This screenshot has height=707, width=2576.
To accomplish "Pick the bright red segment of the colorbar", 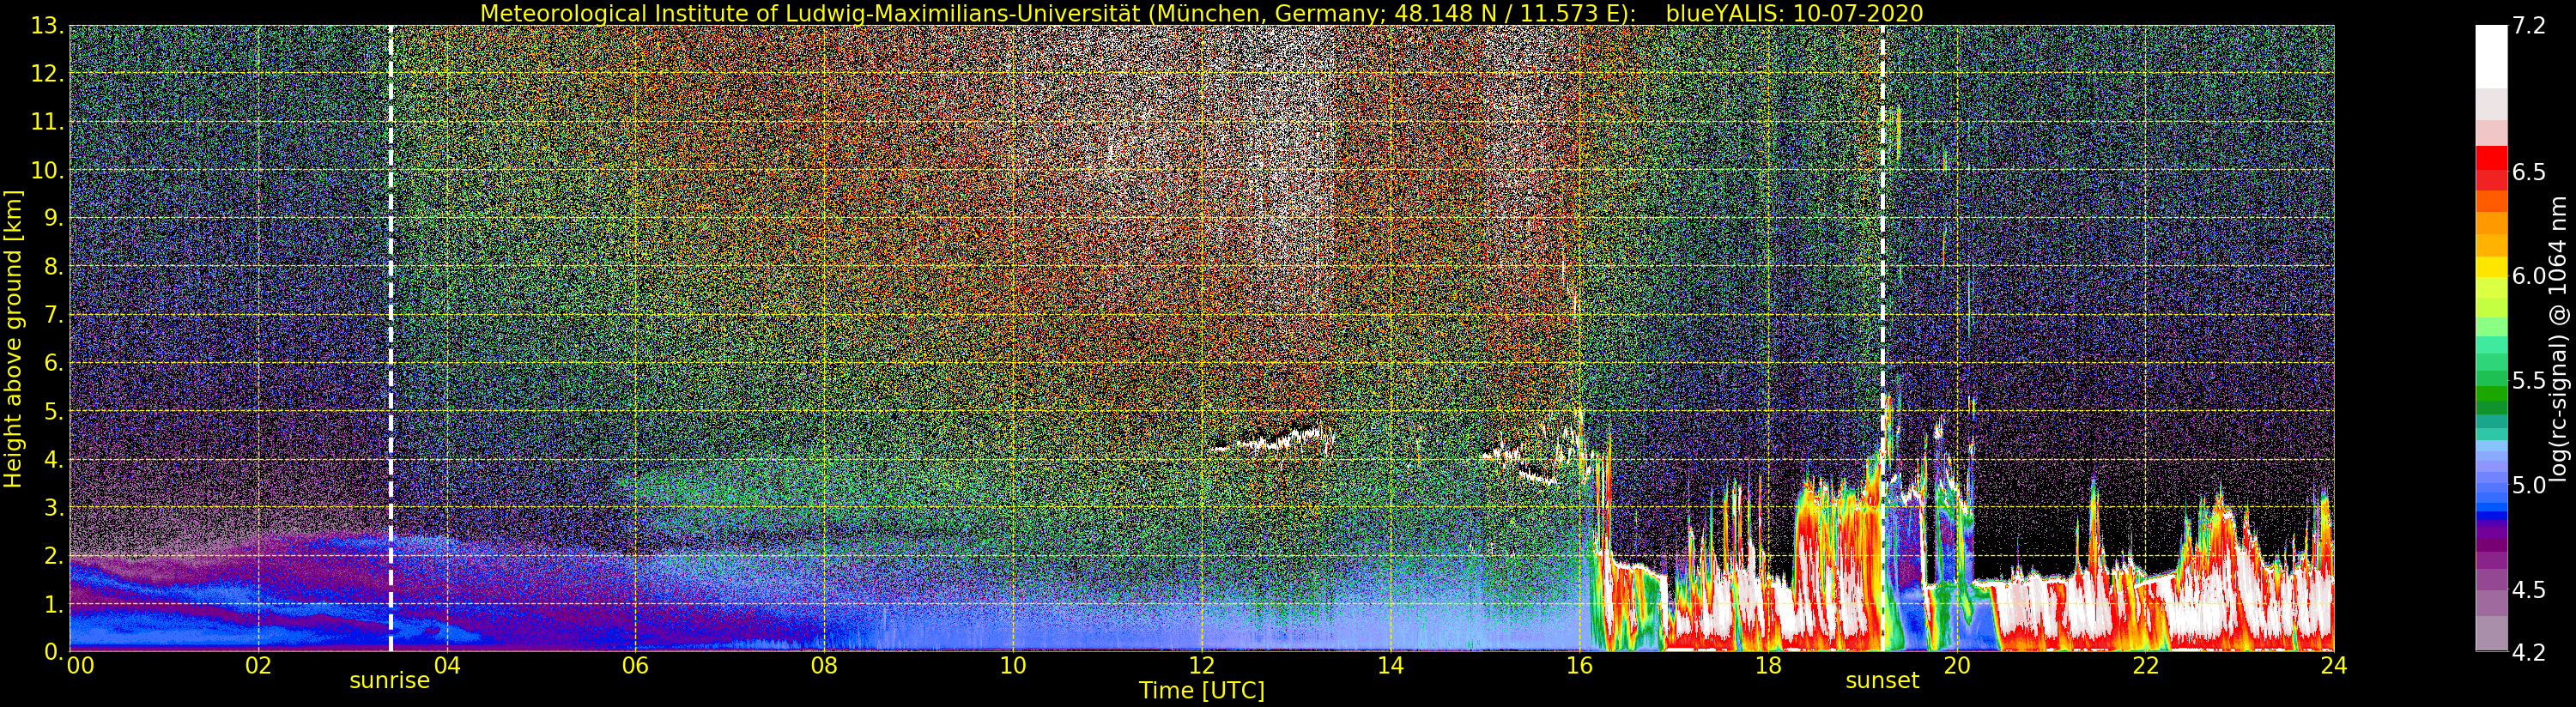I will point(2491,158).
